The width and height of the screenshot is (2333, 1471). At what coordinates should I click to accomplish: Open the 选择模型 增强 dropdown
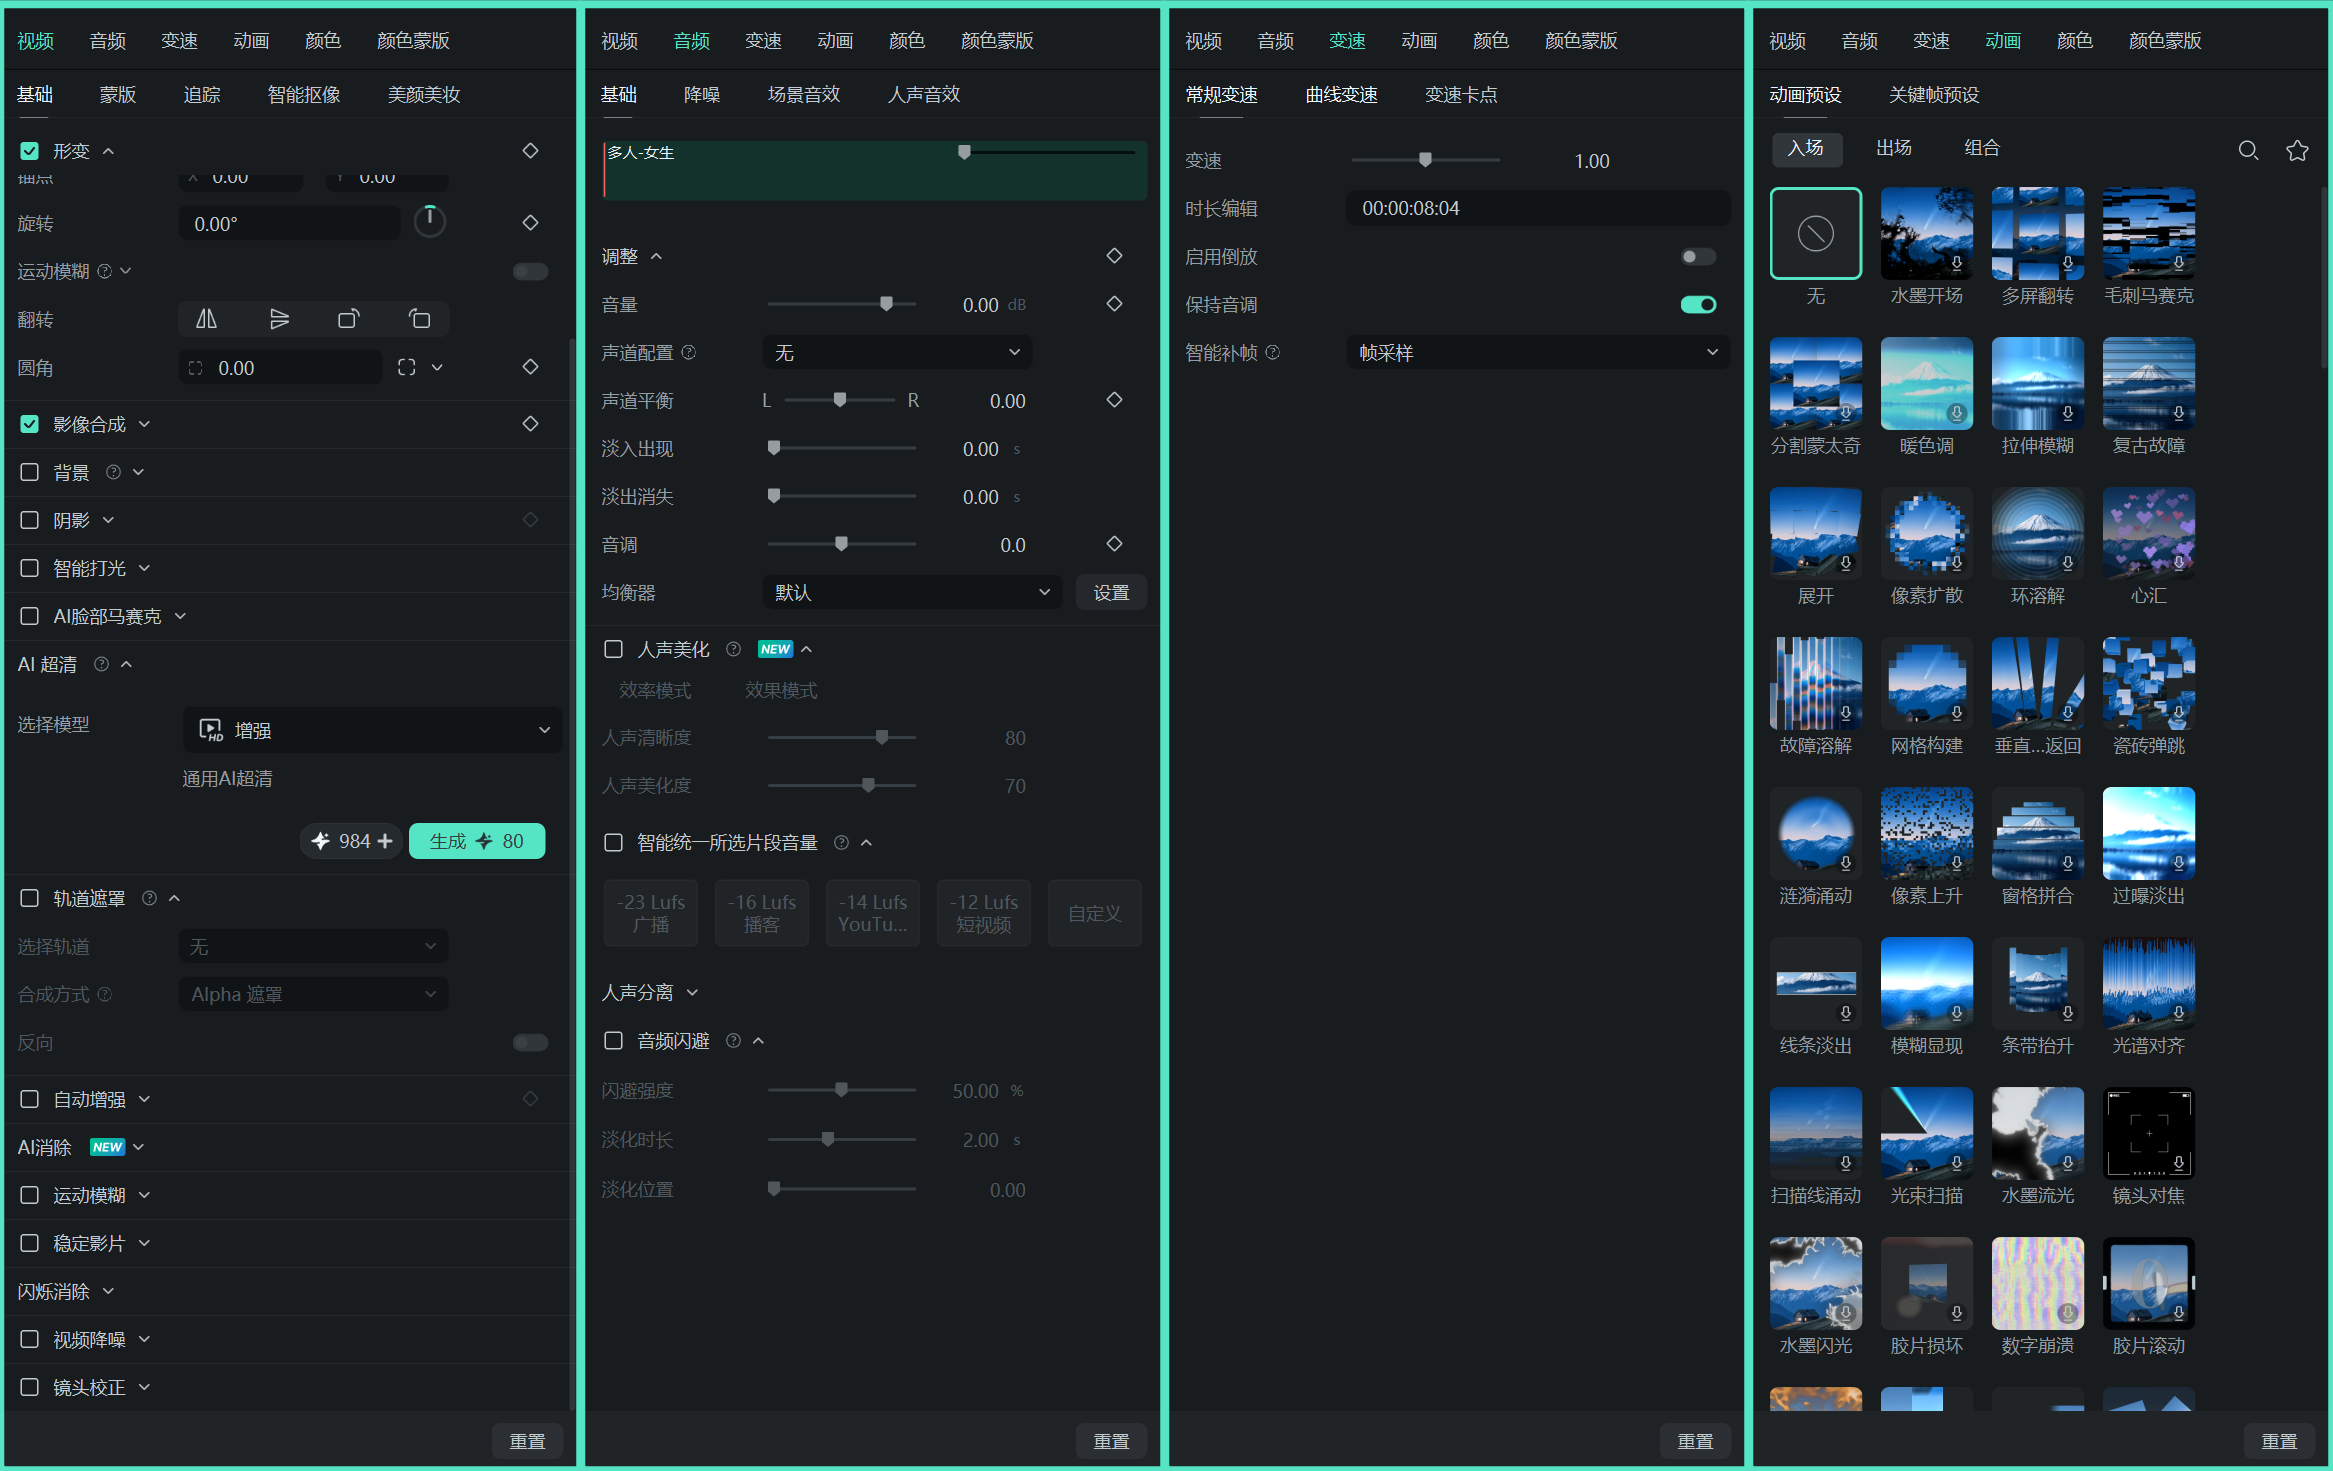pyautogui.click(x=373, y=730)
